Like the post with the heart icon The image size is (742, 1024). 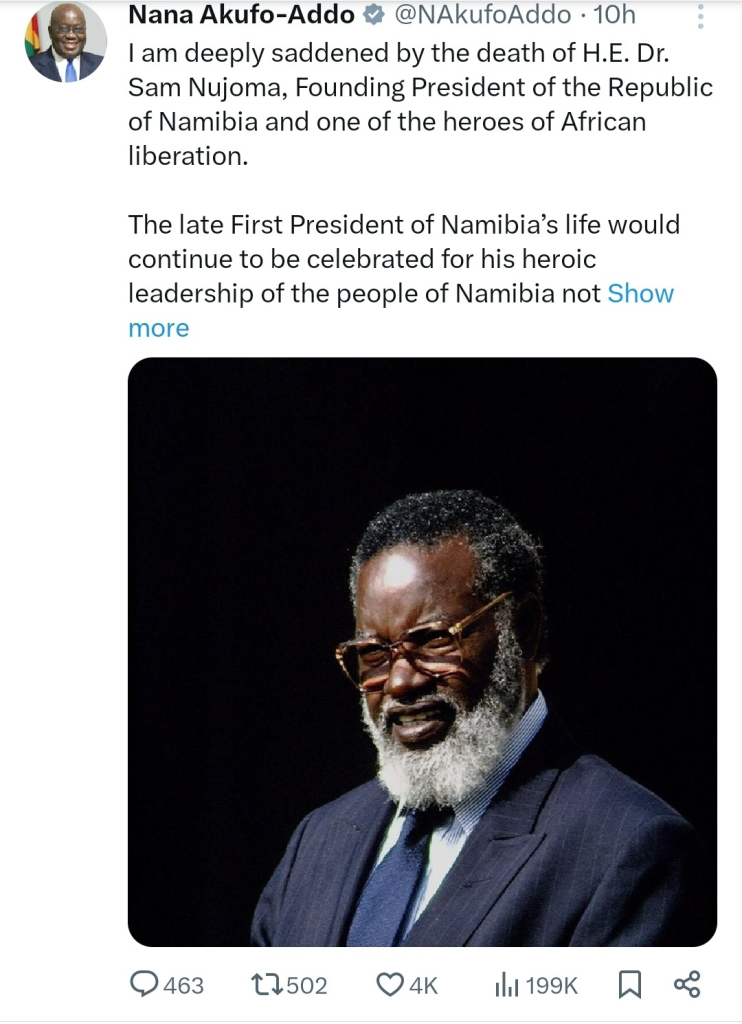pos(389,985)
